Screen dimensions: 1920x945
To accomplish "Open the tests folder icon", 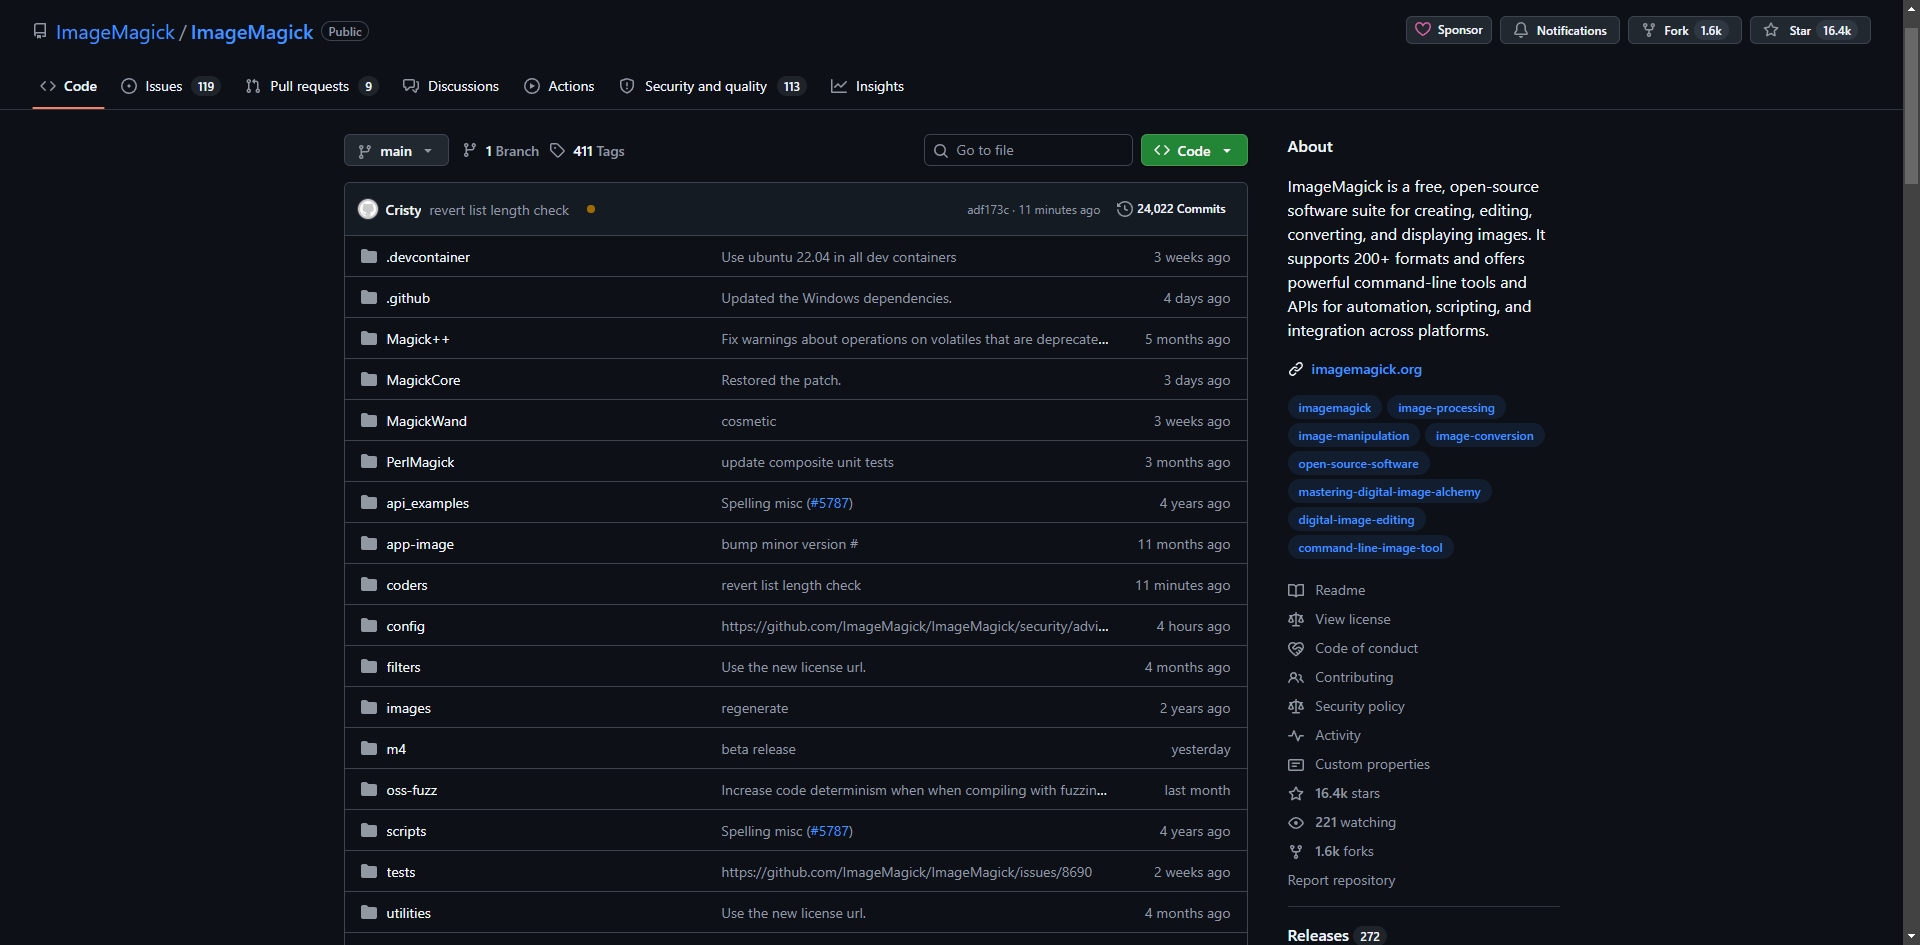I will (369, 872).
